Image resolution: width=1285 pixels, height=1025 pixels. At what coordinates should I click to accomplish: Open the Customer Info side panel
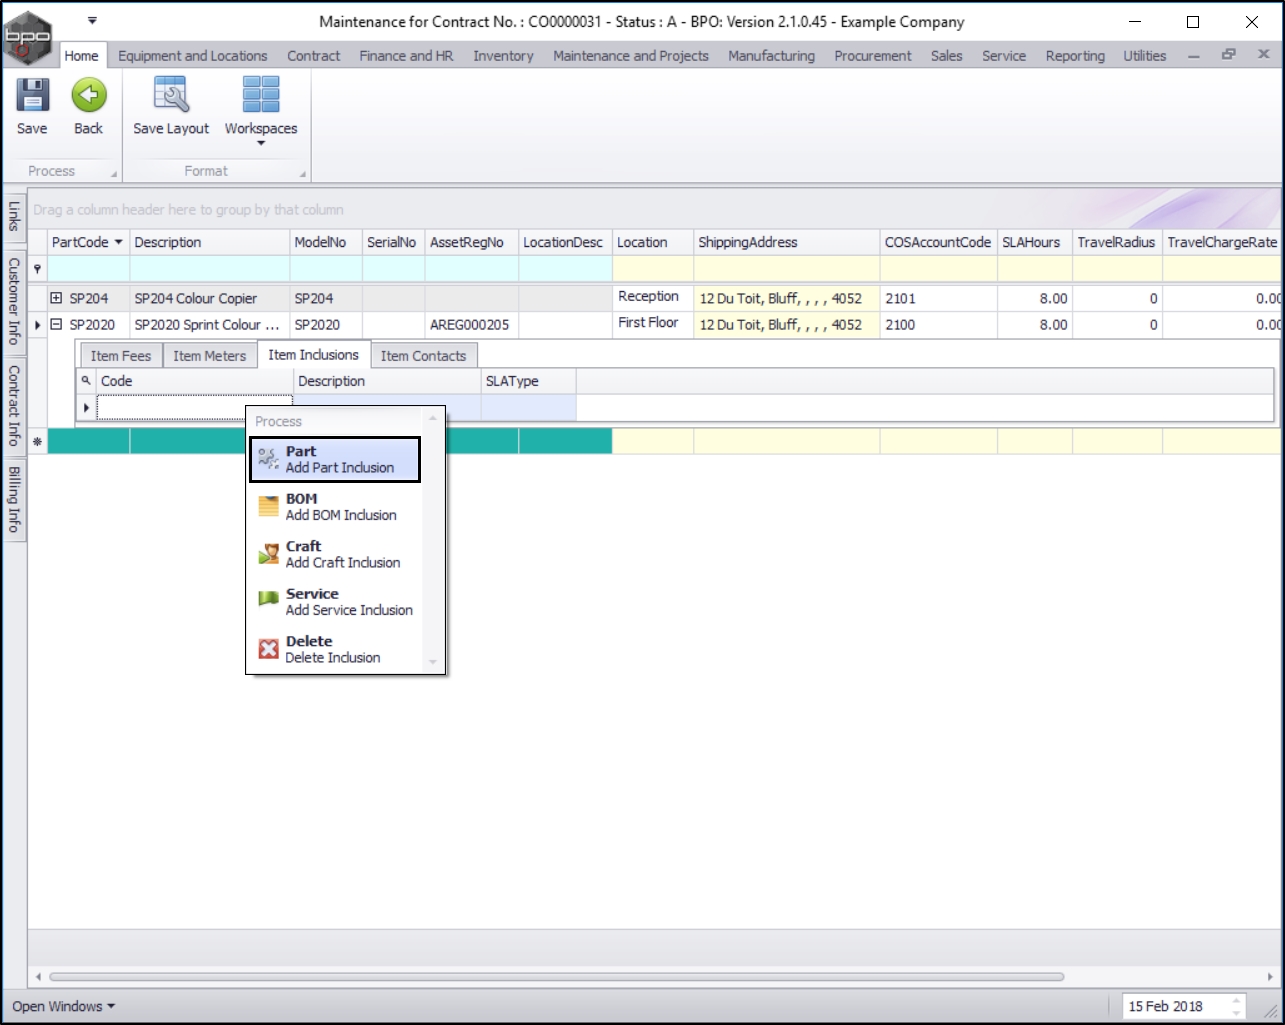point(14,301)
